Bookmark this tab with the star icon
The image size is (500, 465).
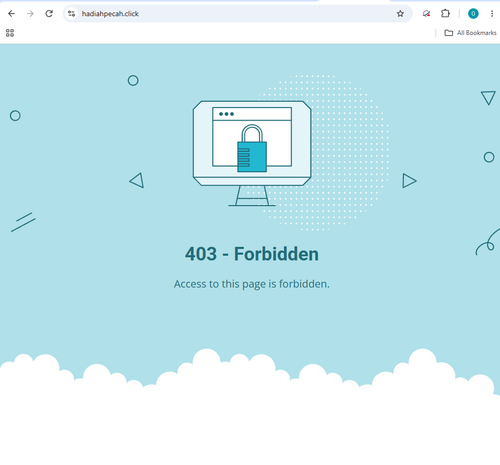coord(400,14)
